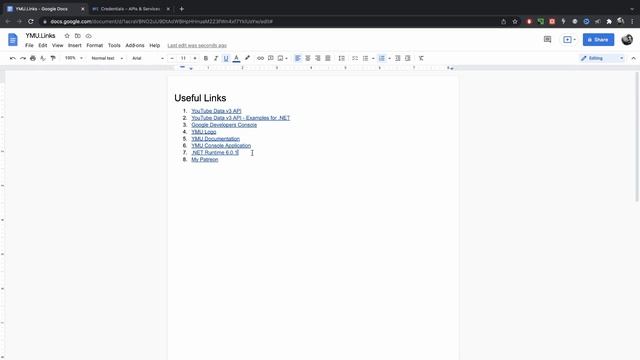The width and height of the screenshot is (640, 360).
Task: Increase the indent of the list
Action: coord(407,58)
